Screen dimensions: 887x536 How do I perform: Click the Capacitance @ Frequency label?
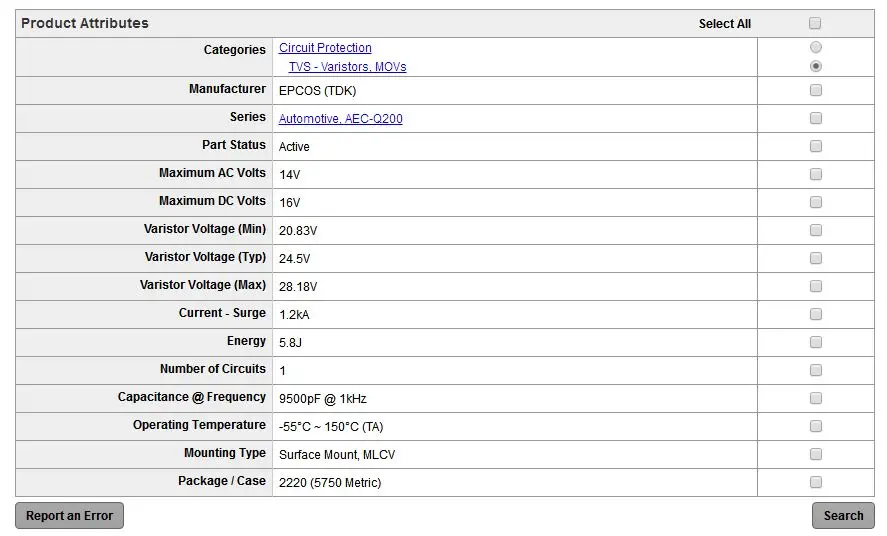(x=192, y=397)
